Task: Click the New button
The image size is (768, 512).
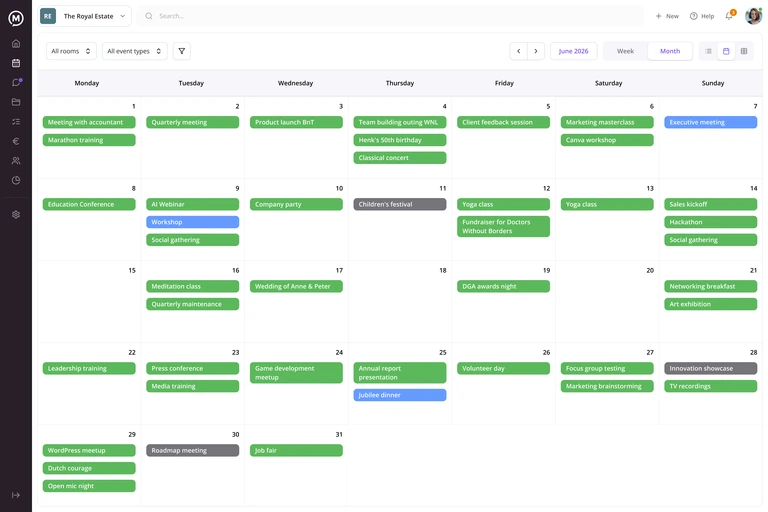Action: click(x=667, y=16)
